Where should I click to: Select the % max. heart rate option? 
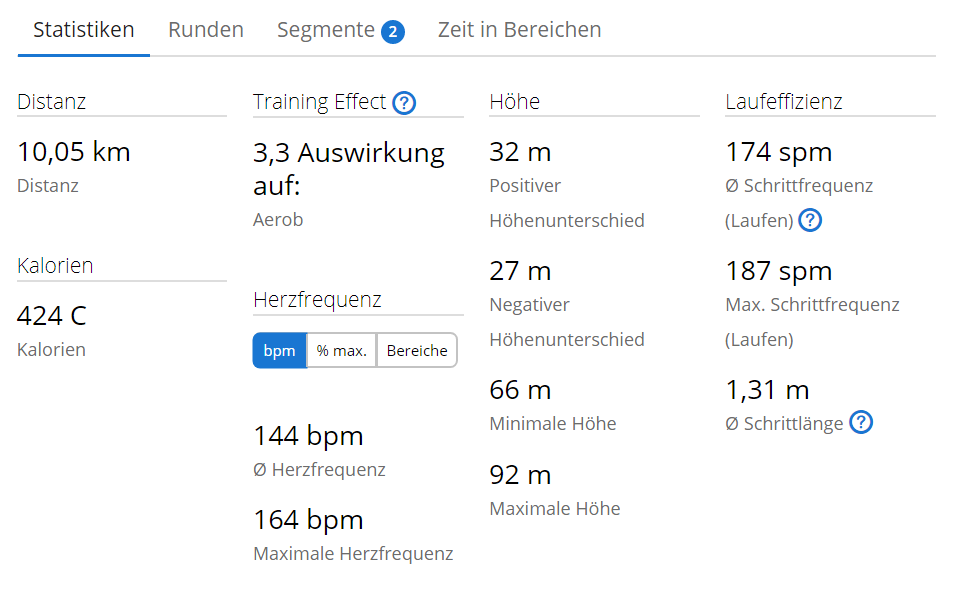[342, 351]
